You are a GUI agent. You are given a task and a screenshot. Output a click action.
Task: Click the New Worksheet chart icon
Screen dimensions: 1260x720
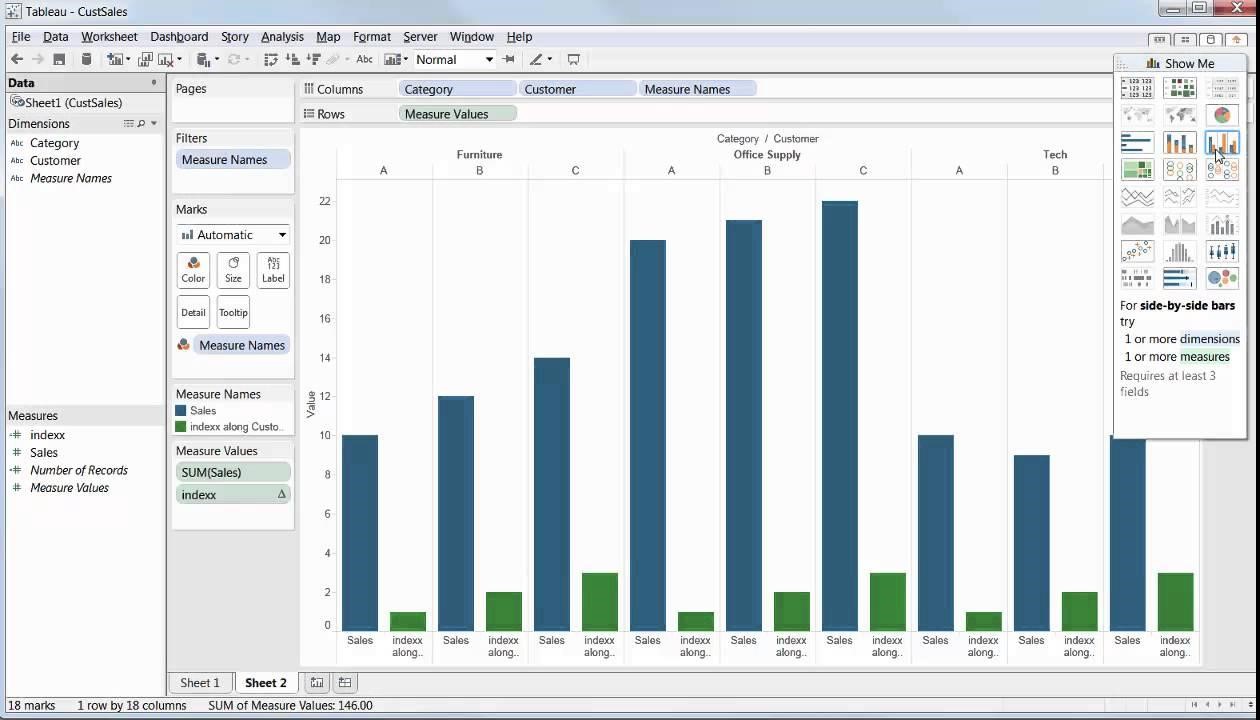[x=115, y=59]
